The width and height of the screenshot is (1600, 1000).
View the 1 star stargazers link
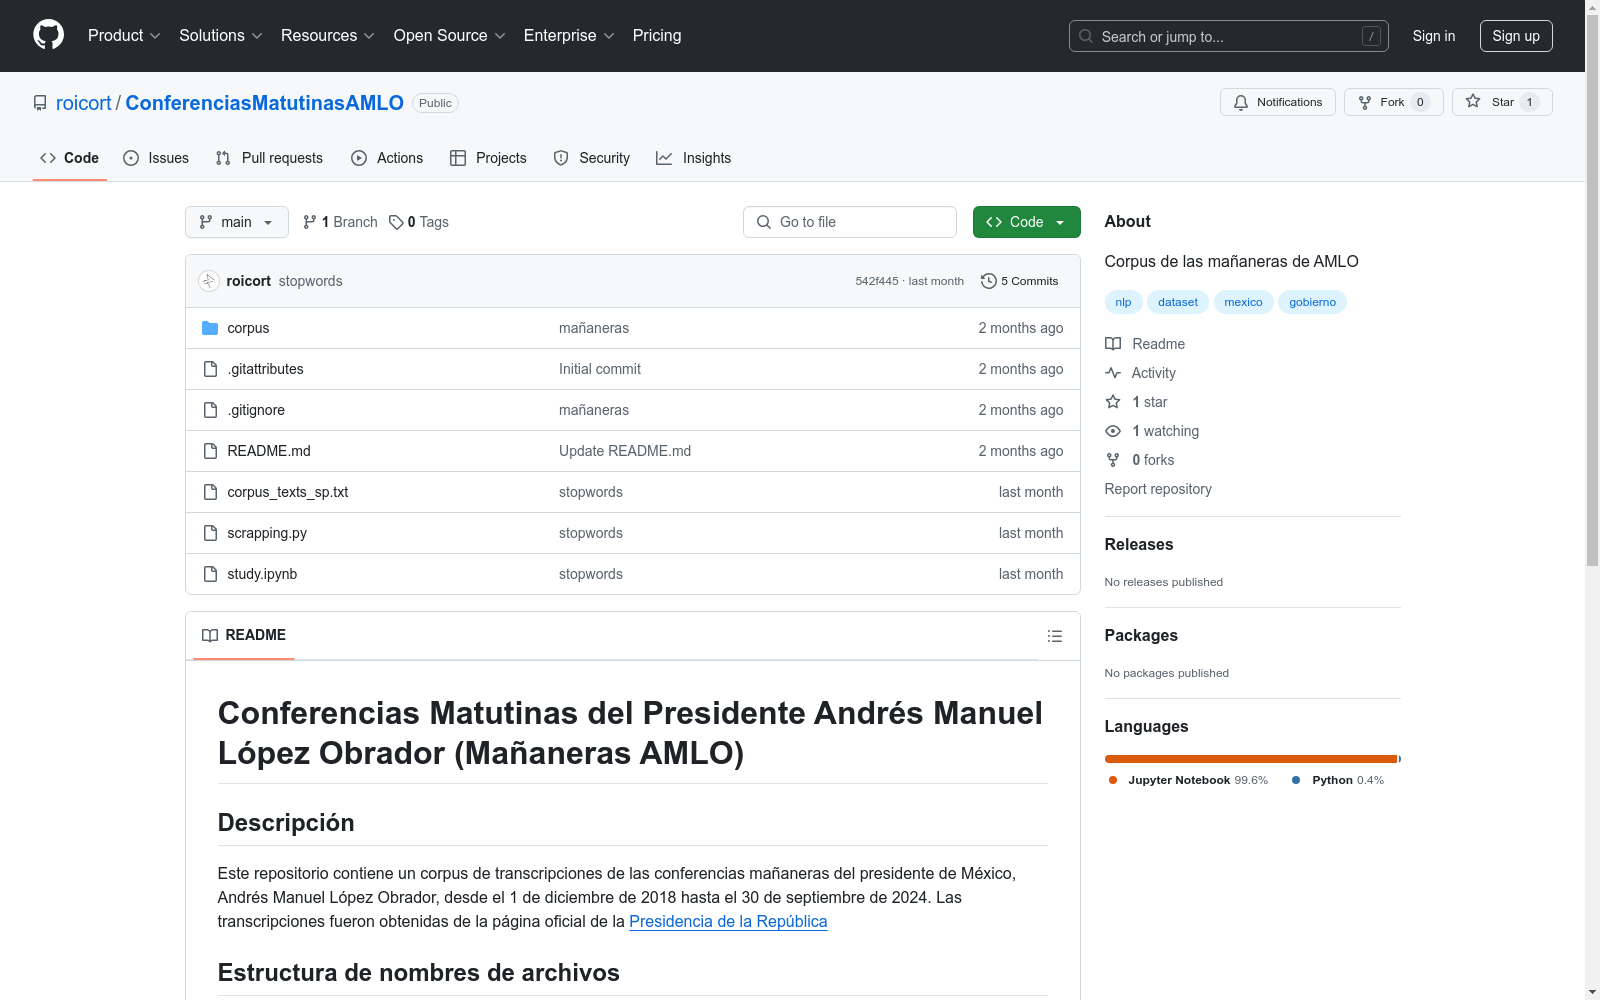1136,402
